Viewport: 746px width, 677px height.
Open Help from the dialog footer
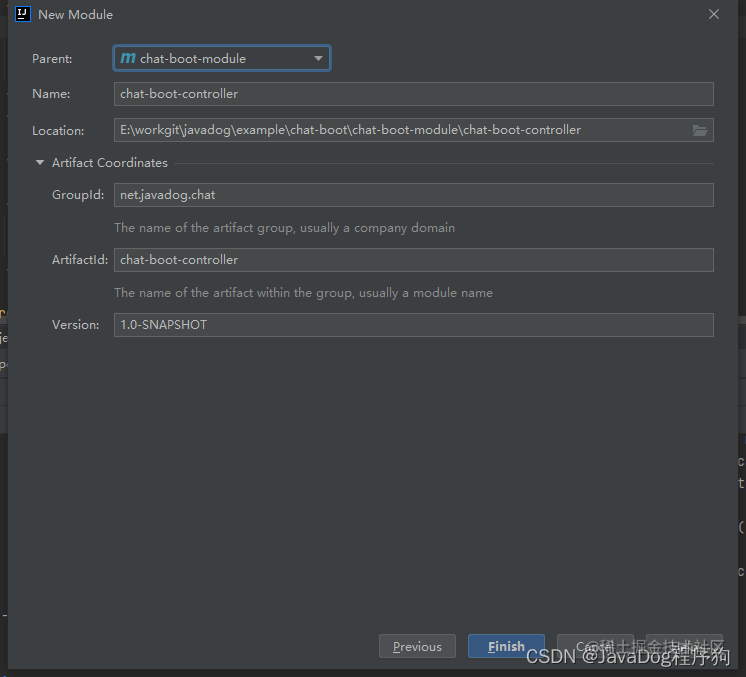pos(684,647)
